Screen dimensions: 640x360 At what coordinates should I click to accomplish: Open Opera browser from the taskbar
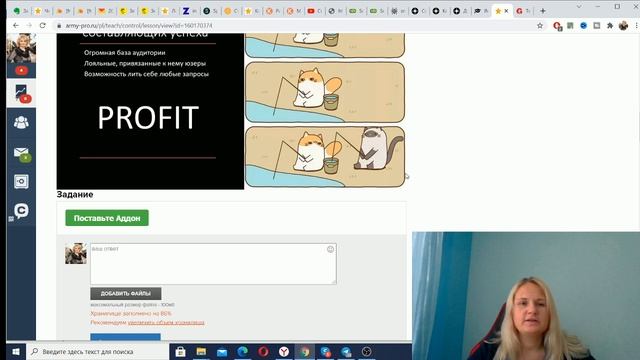(263, 351)
